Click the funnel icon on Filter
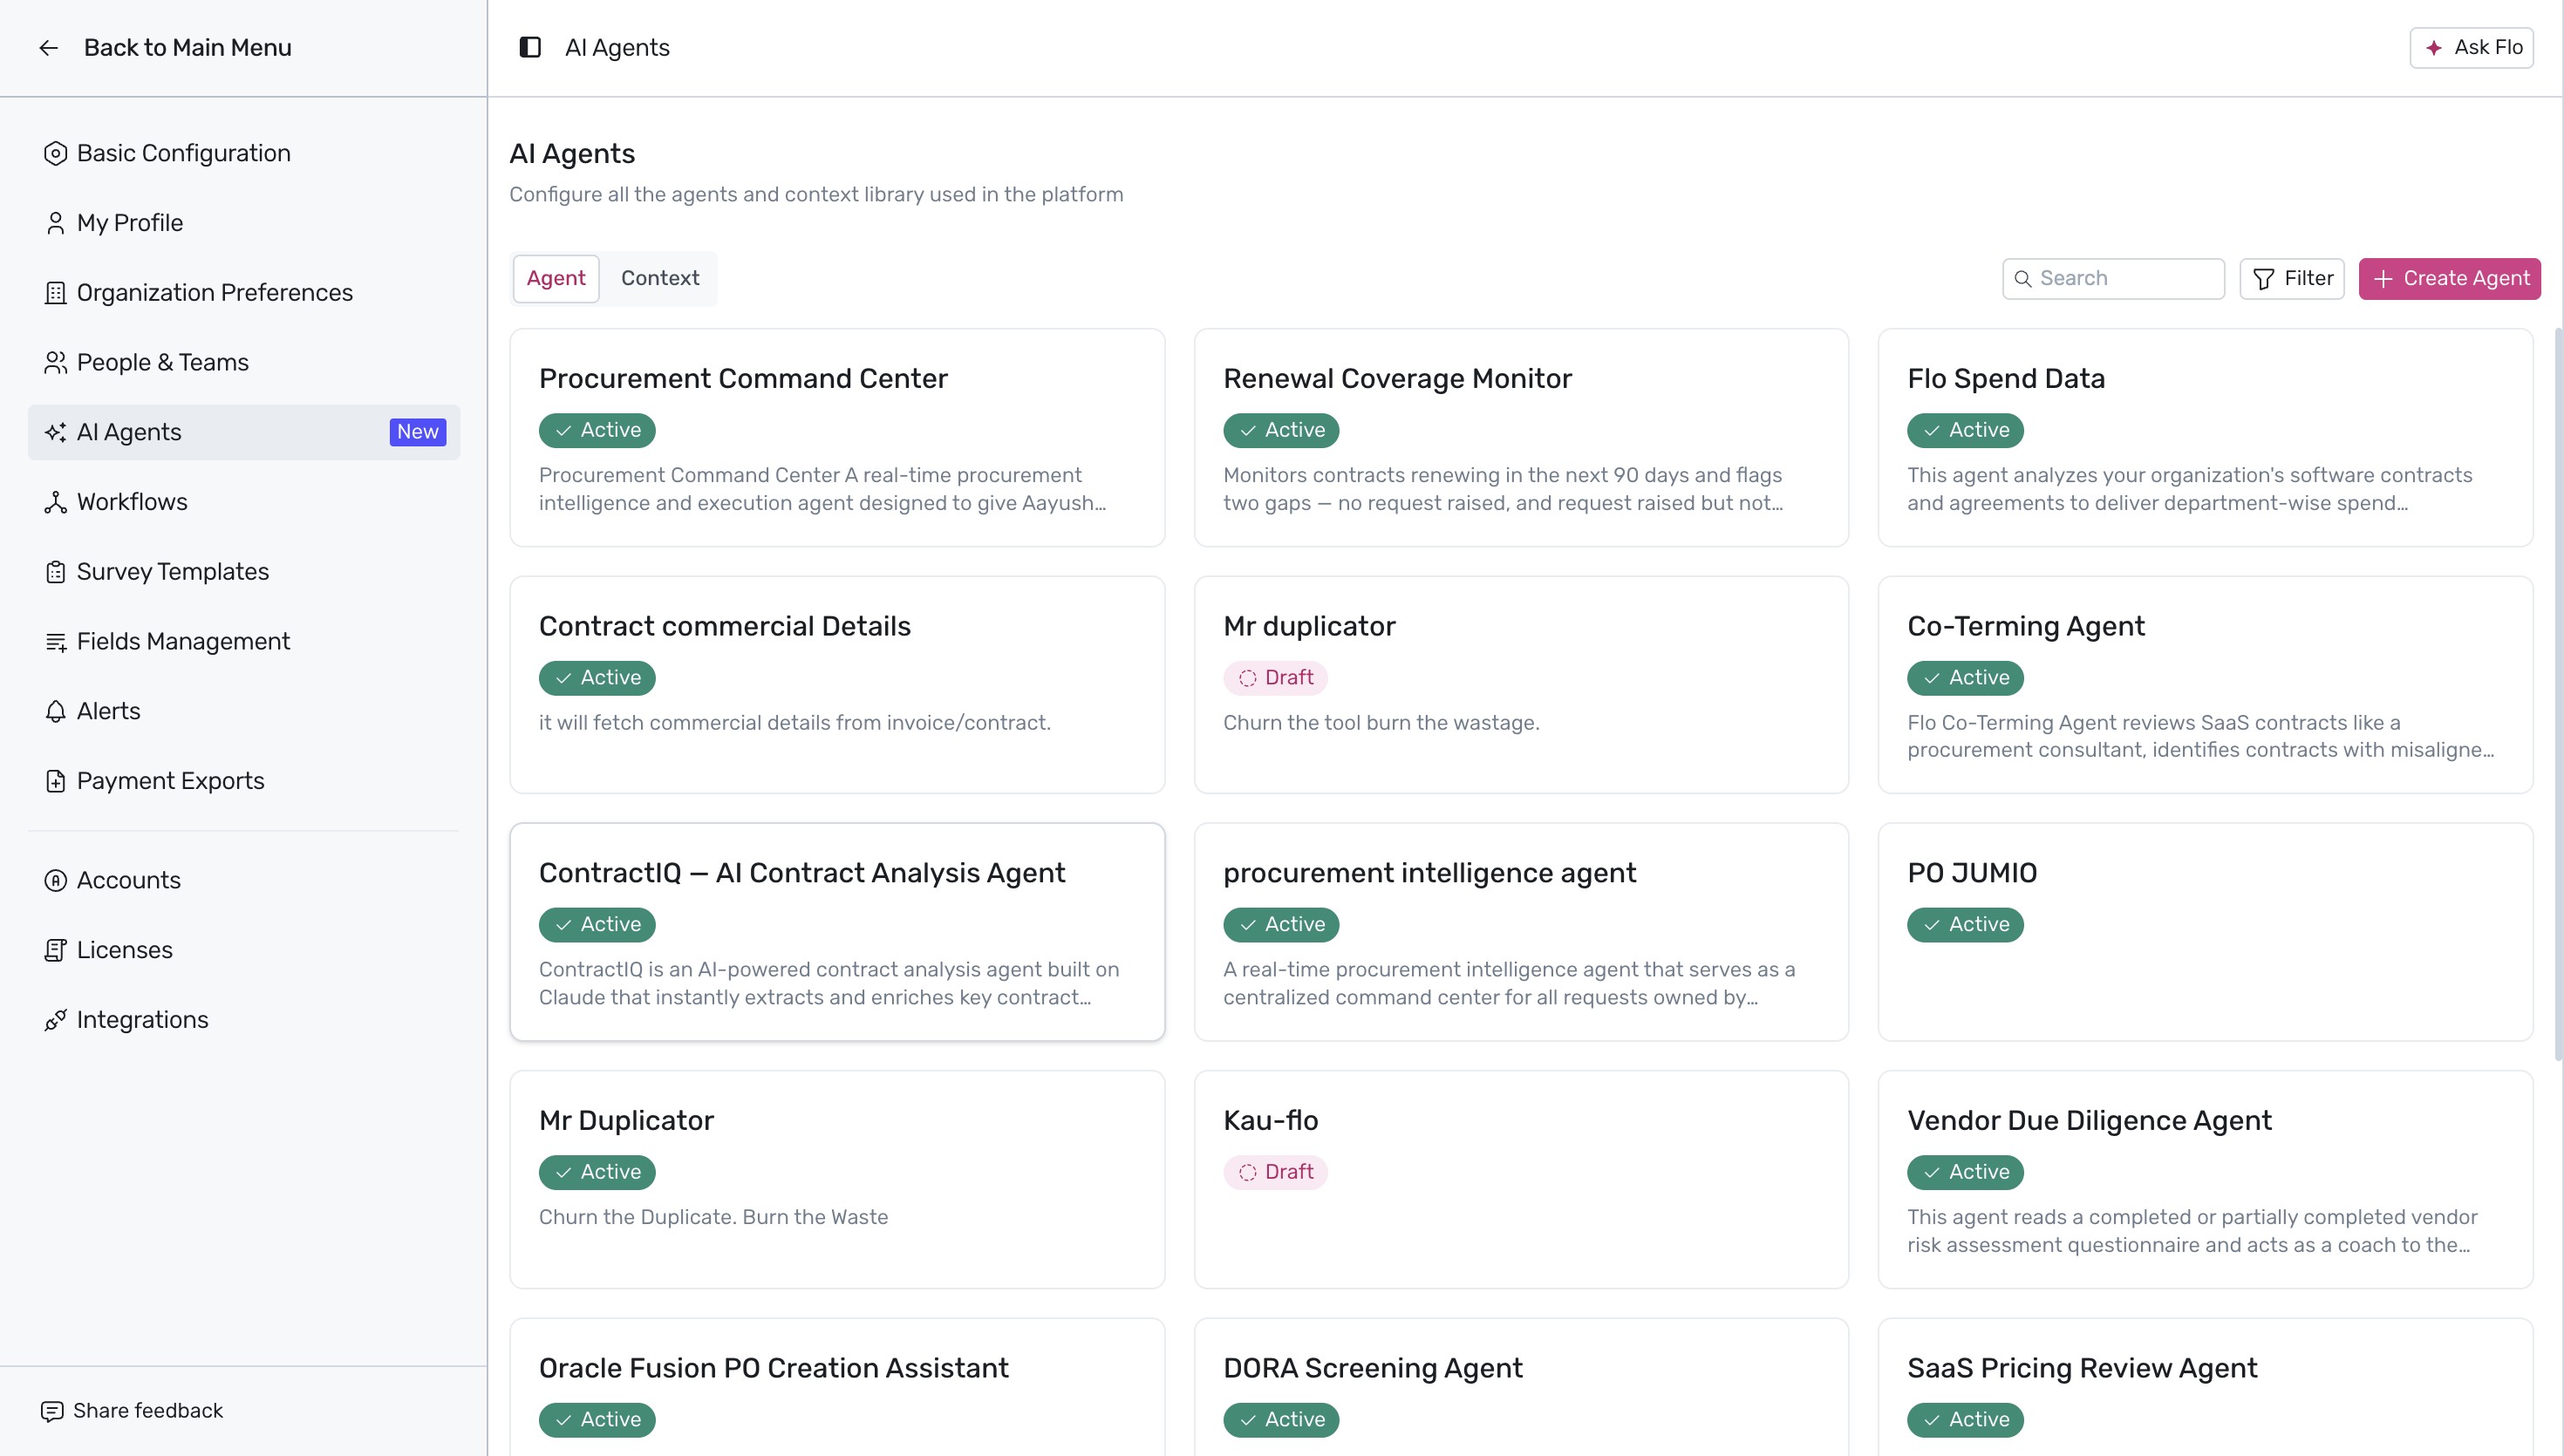2564x1456 pixels. (2264, 279)
